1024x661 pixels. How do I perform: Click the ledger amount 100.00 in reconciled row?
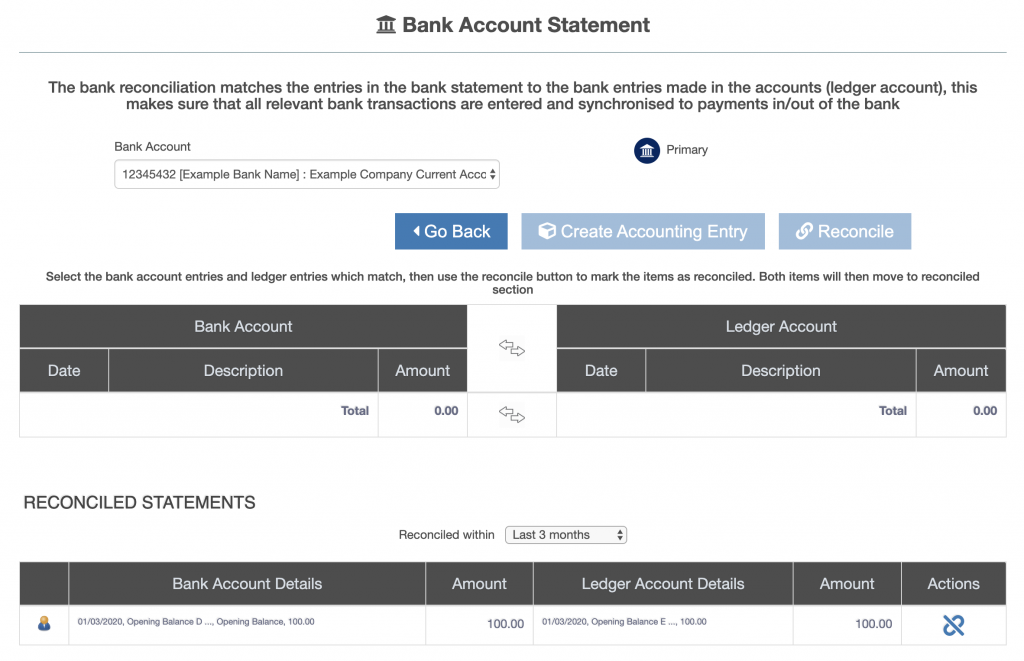point(874,624)
